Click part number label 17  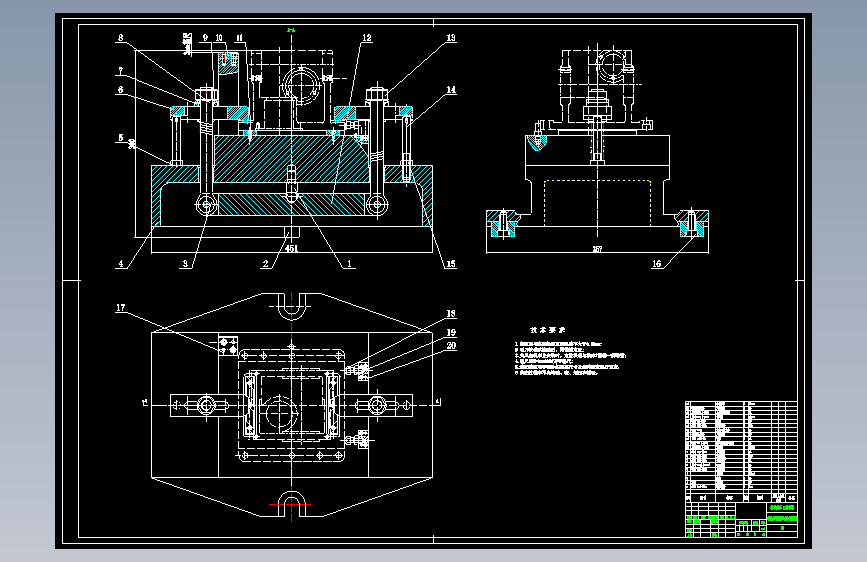(x=121, y=308)
